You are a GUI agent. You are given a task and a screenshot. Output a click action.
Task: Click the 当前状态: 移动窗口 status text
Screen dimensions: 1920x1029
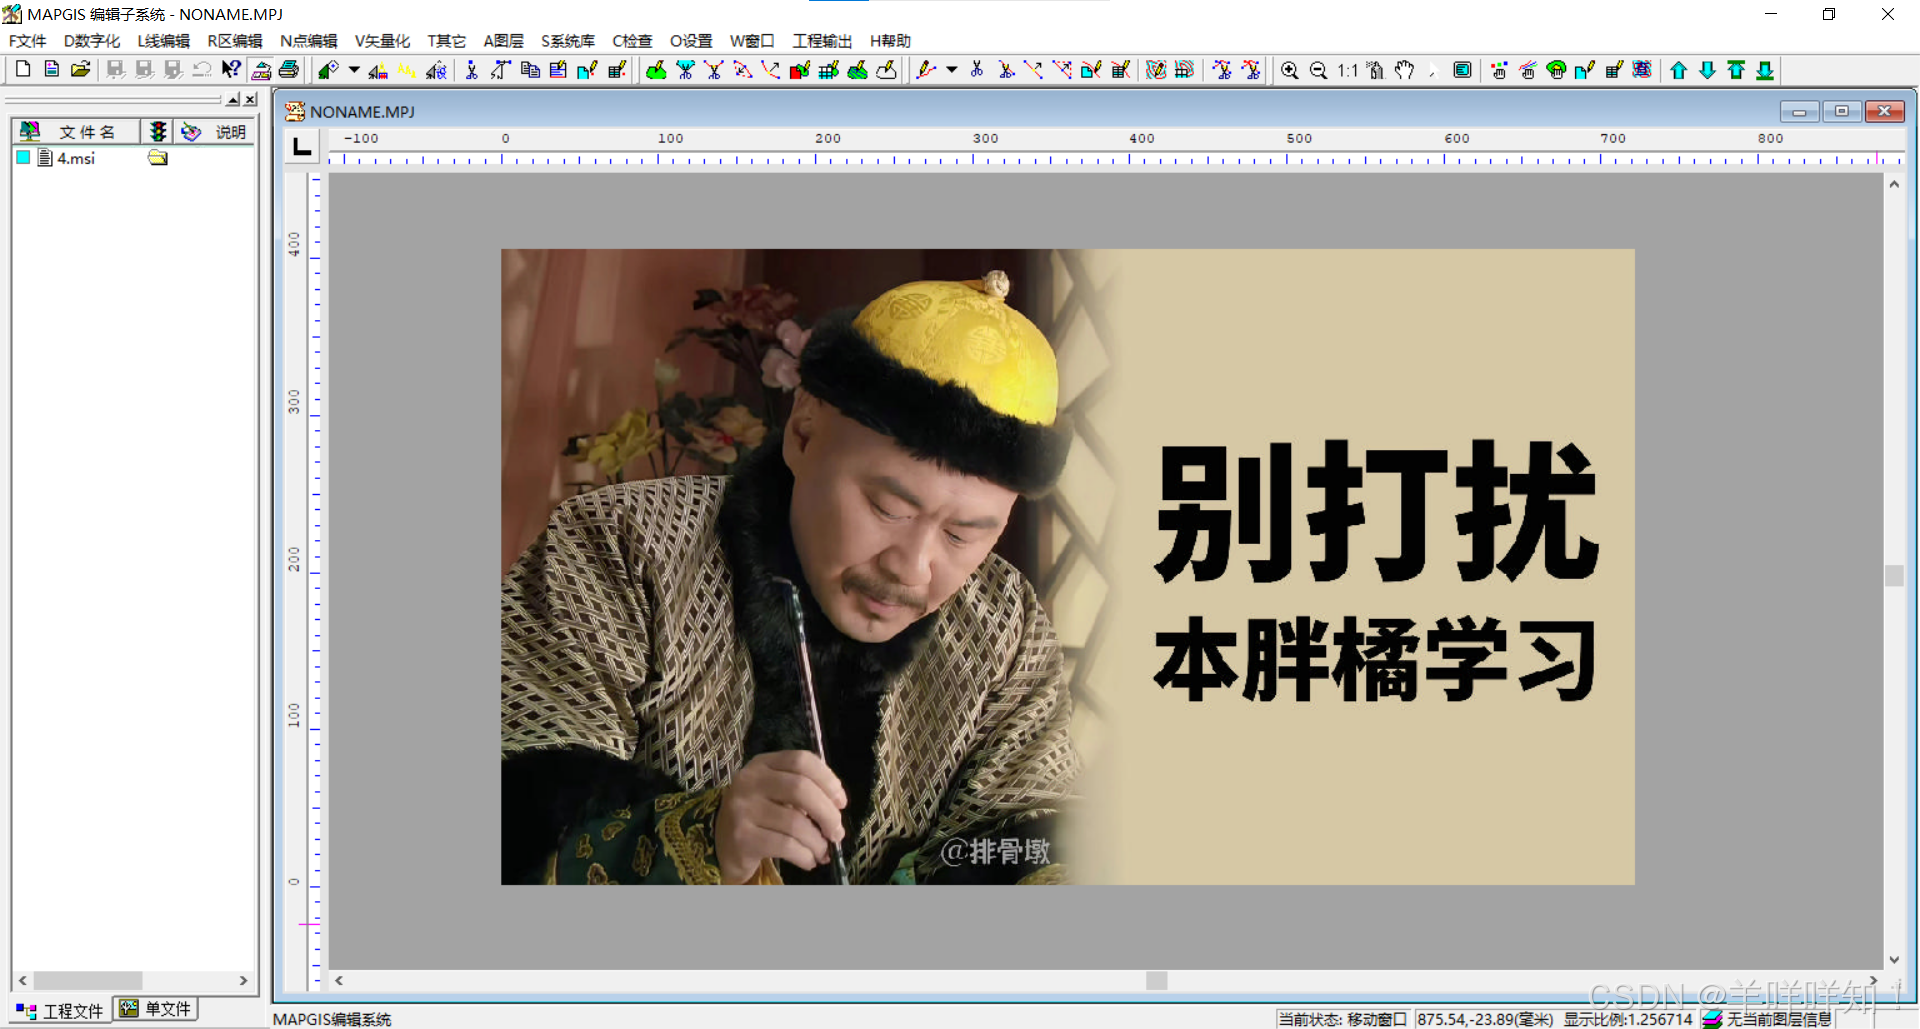[x=1342, y=1019]
